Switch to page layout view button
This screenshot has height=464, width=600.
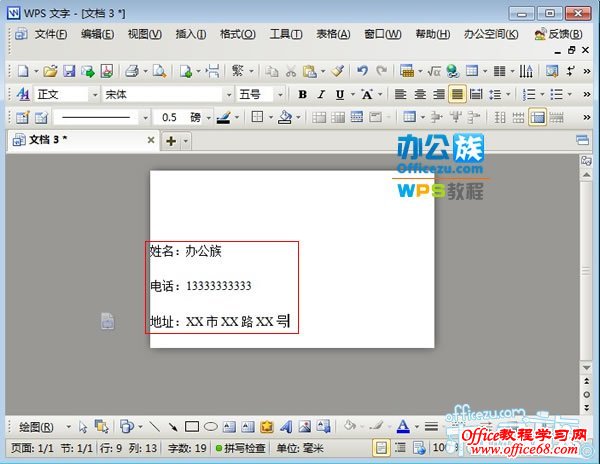381,448
